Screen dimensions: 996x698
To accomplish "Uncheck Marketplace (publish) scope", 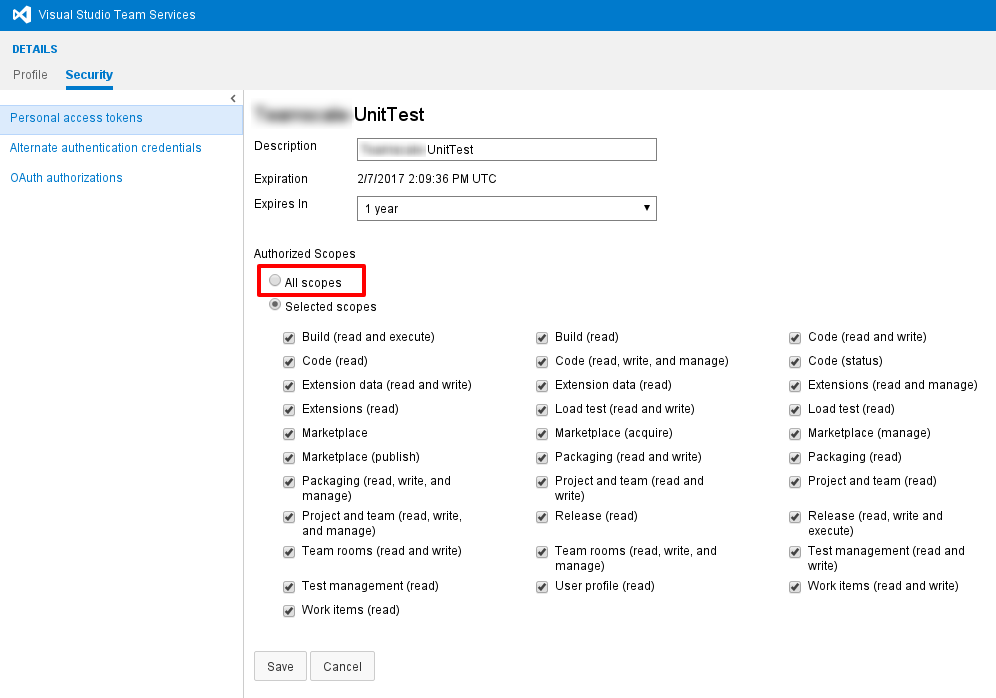I will point(289,459).
